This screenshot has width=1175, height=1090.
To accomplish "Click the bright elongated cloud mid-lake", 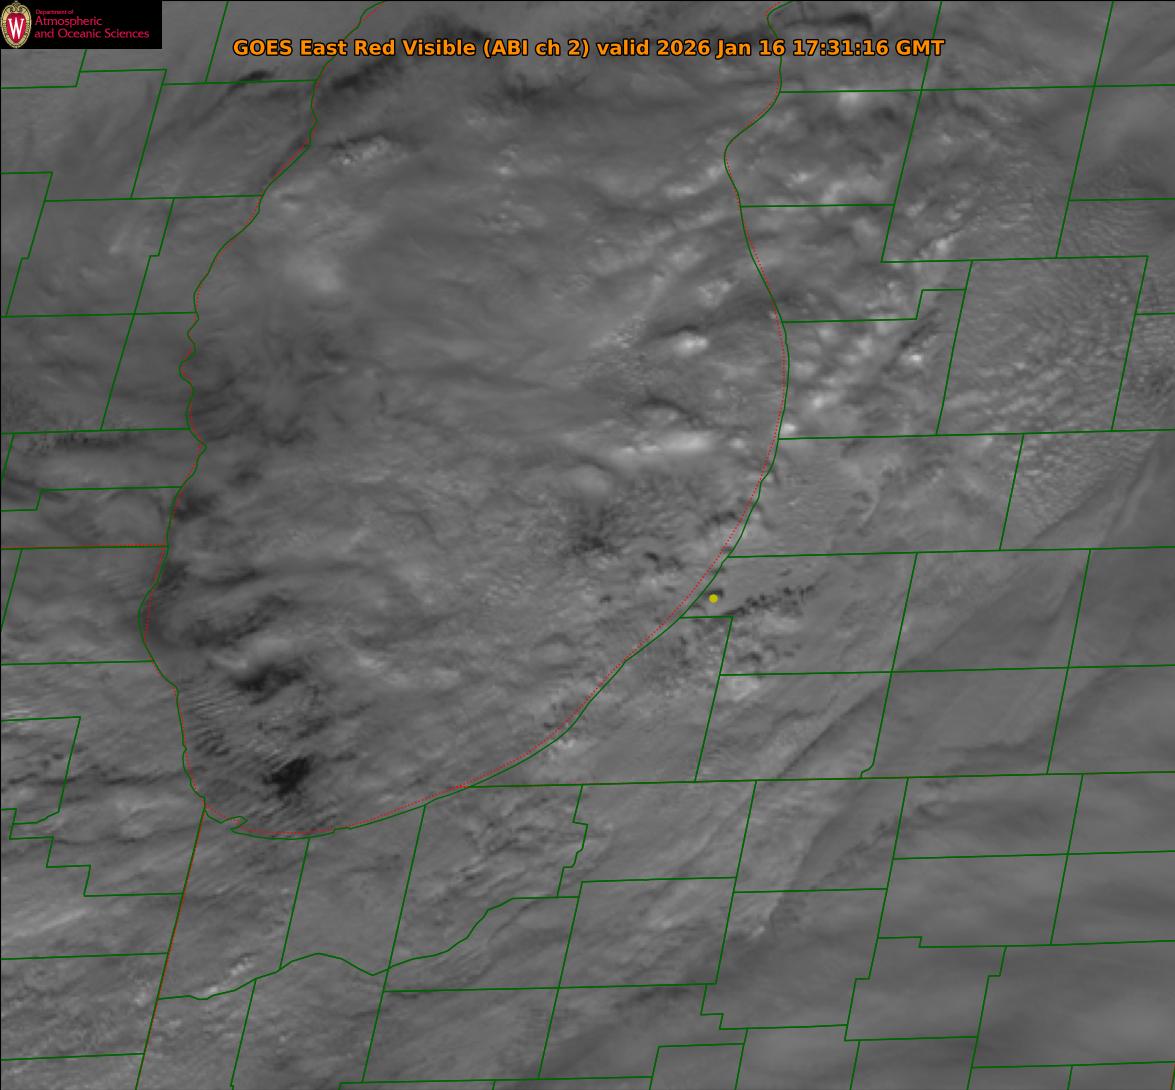I will click(x=680, y=443).
